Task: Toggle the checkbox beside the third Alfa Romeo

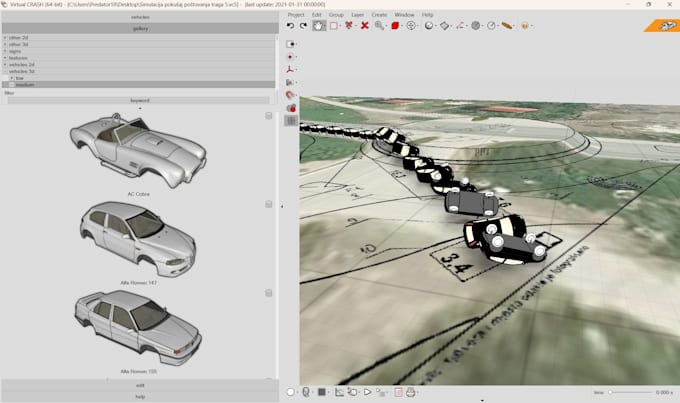Action: (269, 293)
